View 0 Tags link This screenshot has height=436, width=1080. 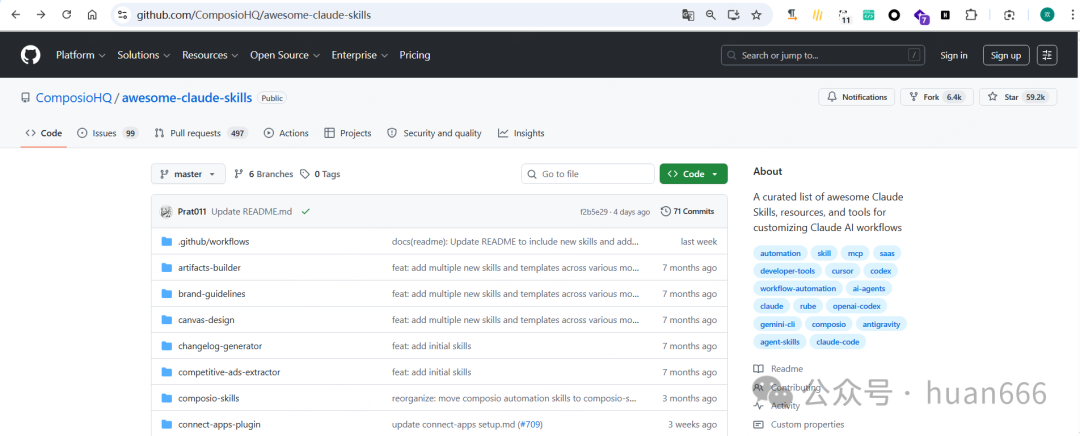pyautogui.click(x=320, y=174)
